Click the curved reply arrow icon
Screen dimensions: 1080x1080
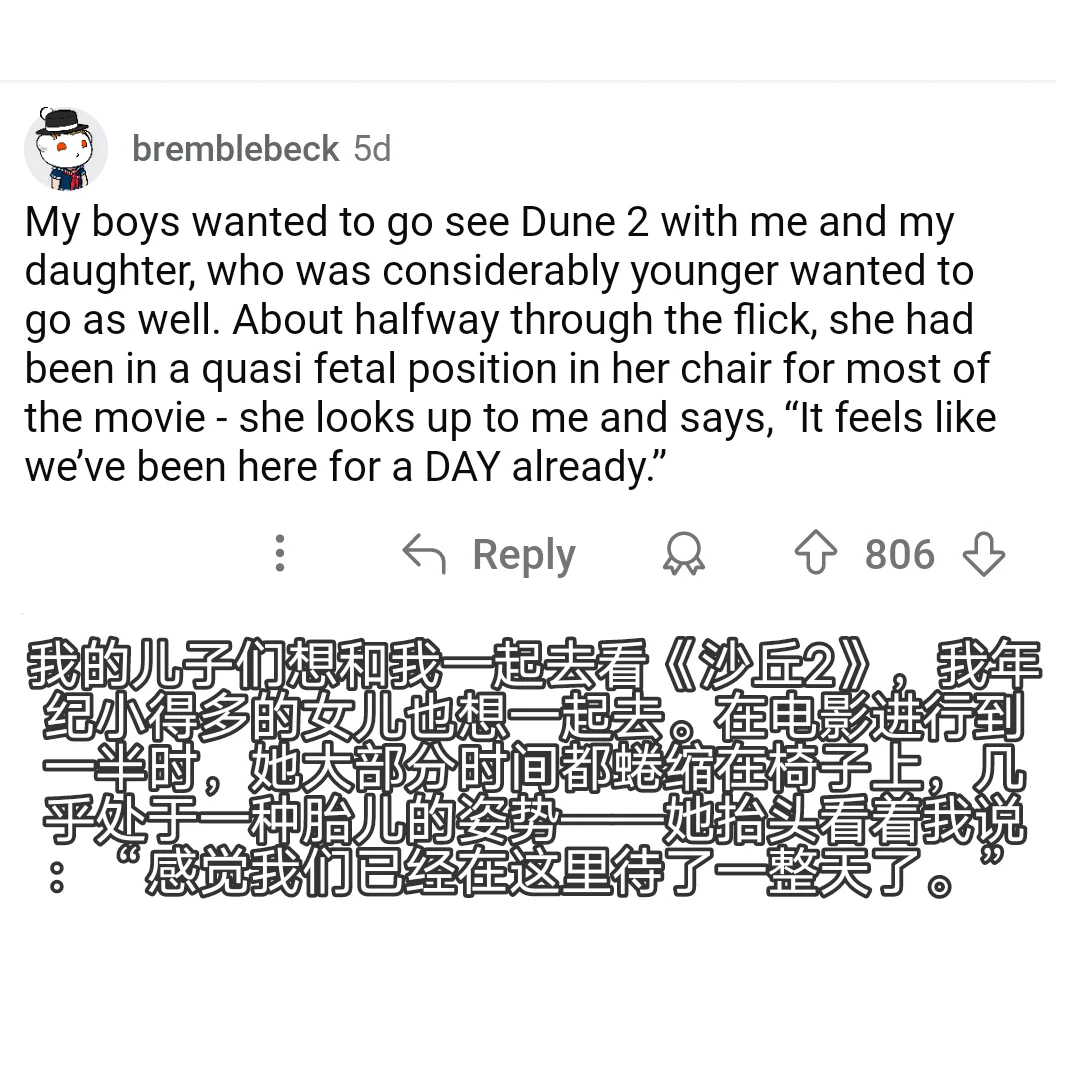424,553
